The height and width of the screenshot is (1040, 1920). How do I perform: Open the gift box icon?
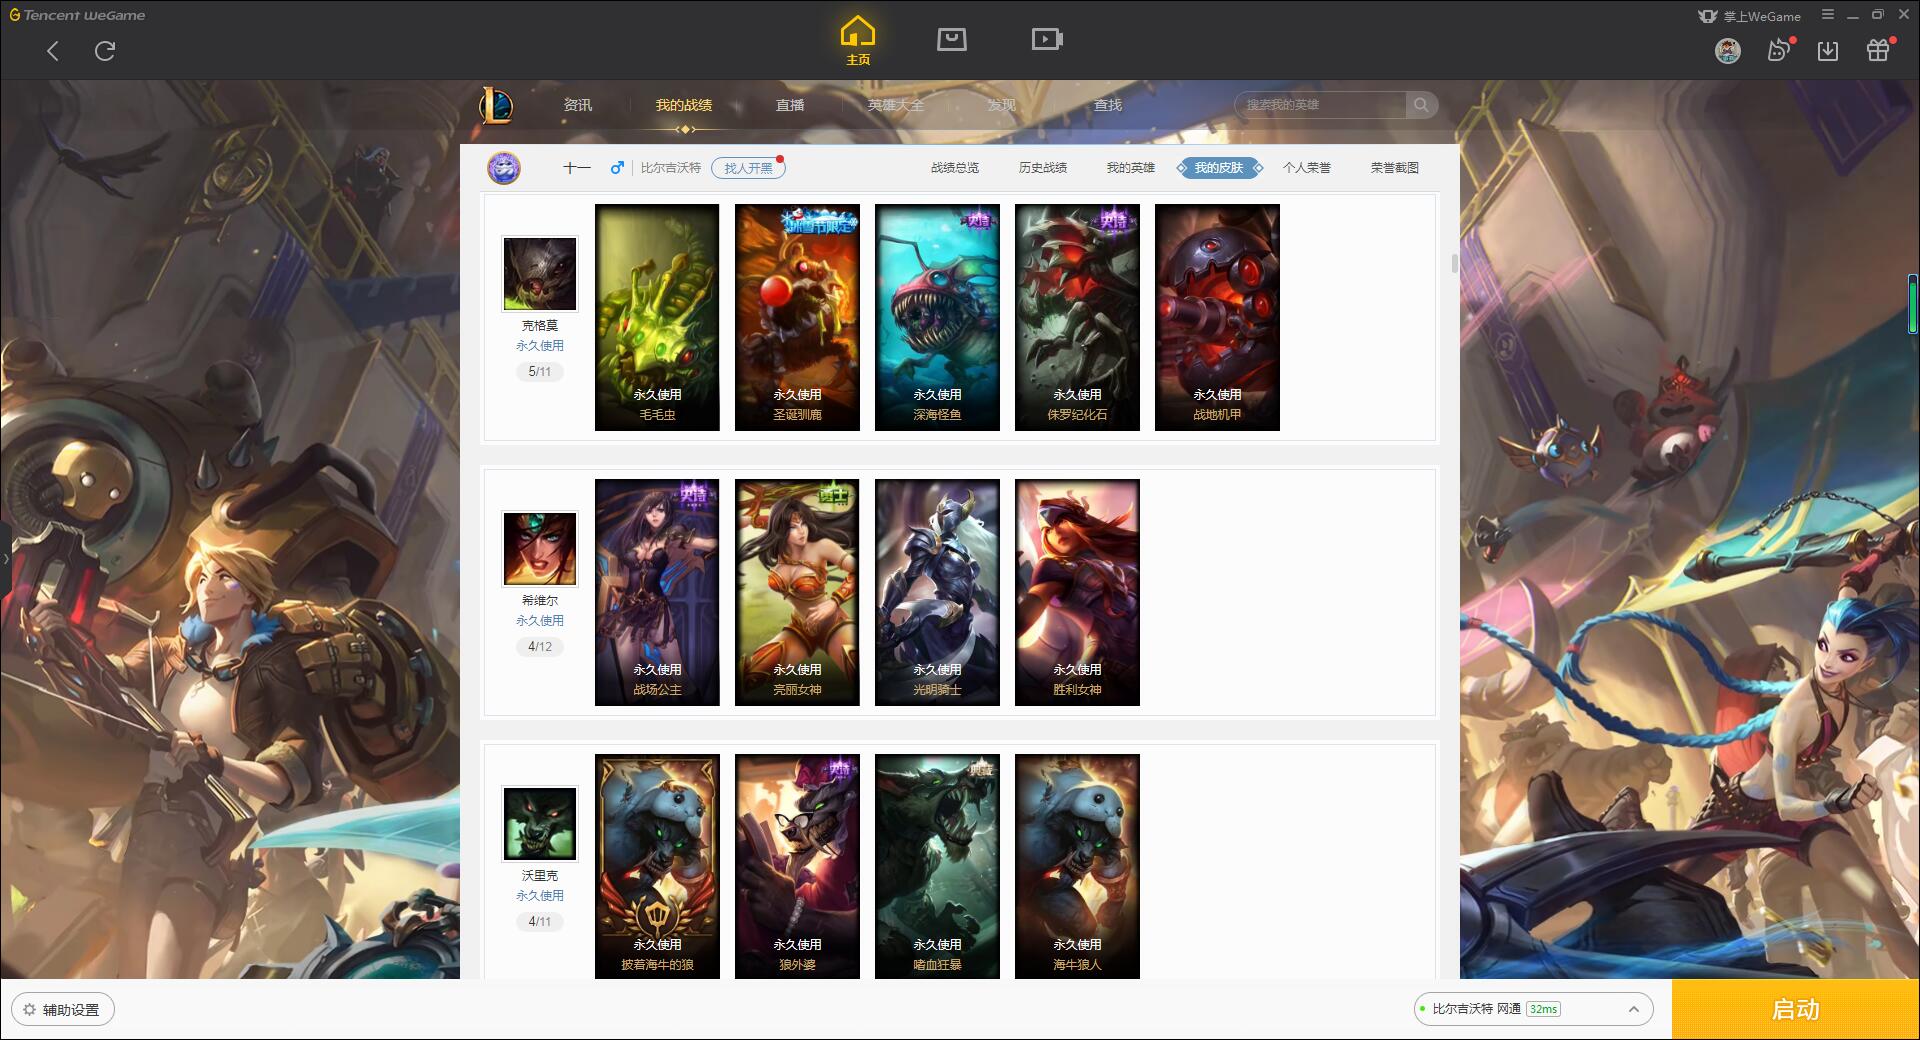click(x=1878, y=50)
